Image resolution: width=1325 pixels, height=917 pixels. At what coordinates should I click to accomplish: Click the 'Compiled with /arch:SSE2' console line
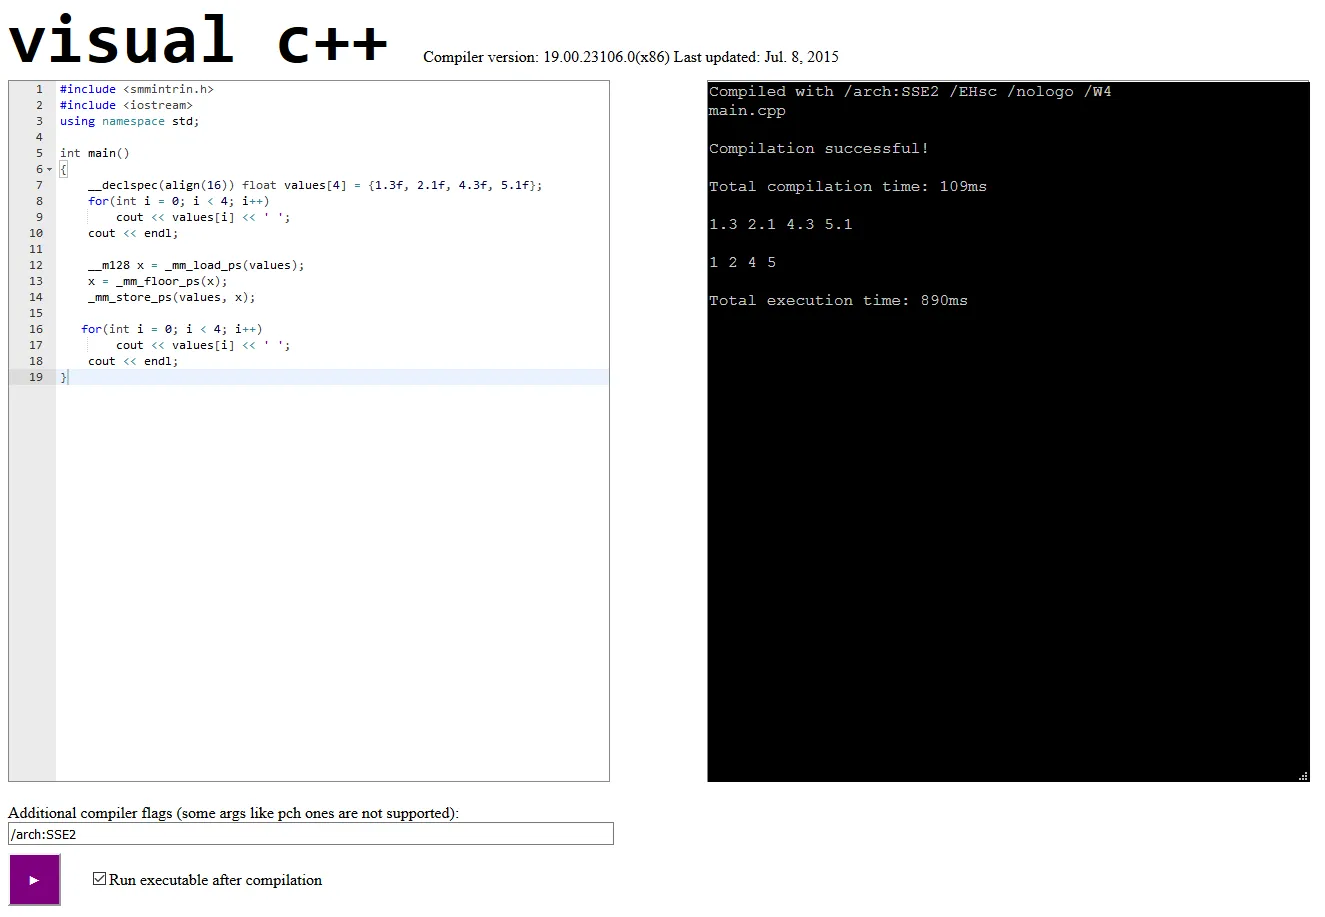pyautogui.click(x=910, y=91)
